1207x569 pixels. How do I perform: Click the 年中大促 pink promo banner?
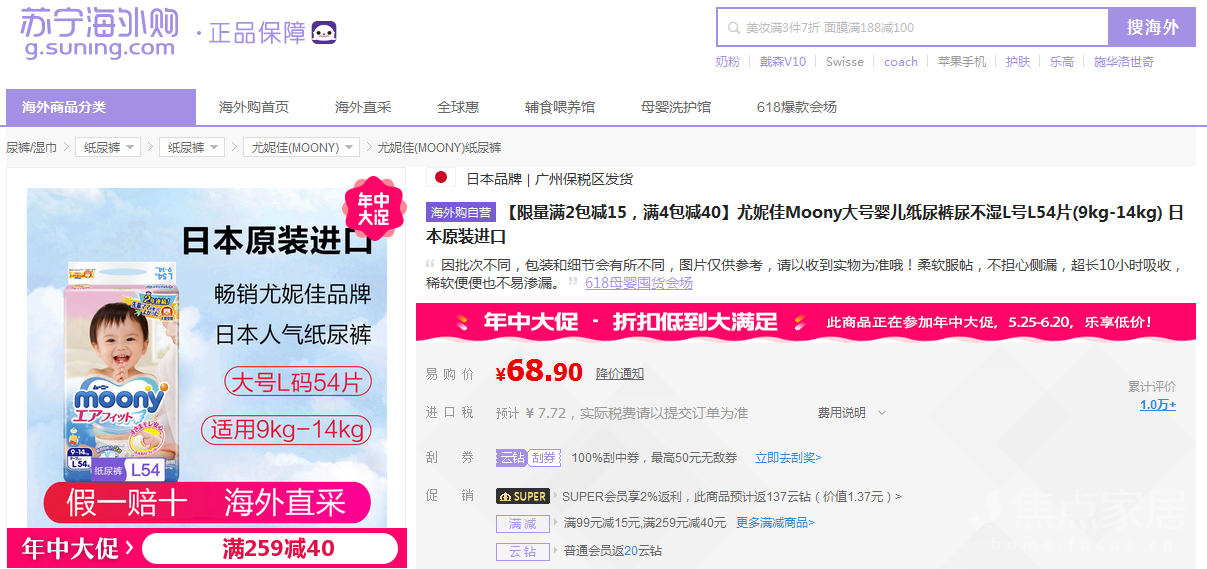[x=806, y=322]
